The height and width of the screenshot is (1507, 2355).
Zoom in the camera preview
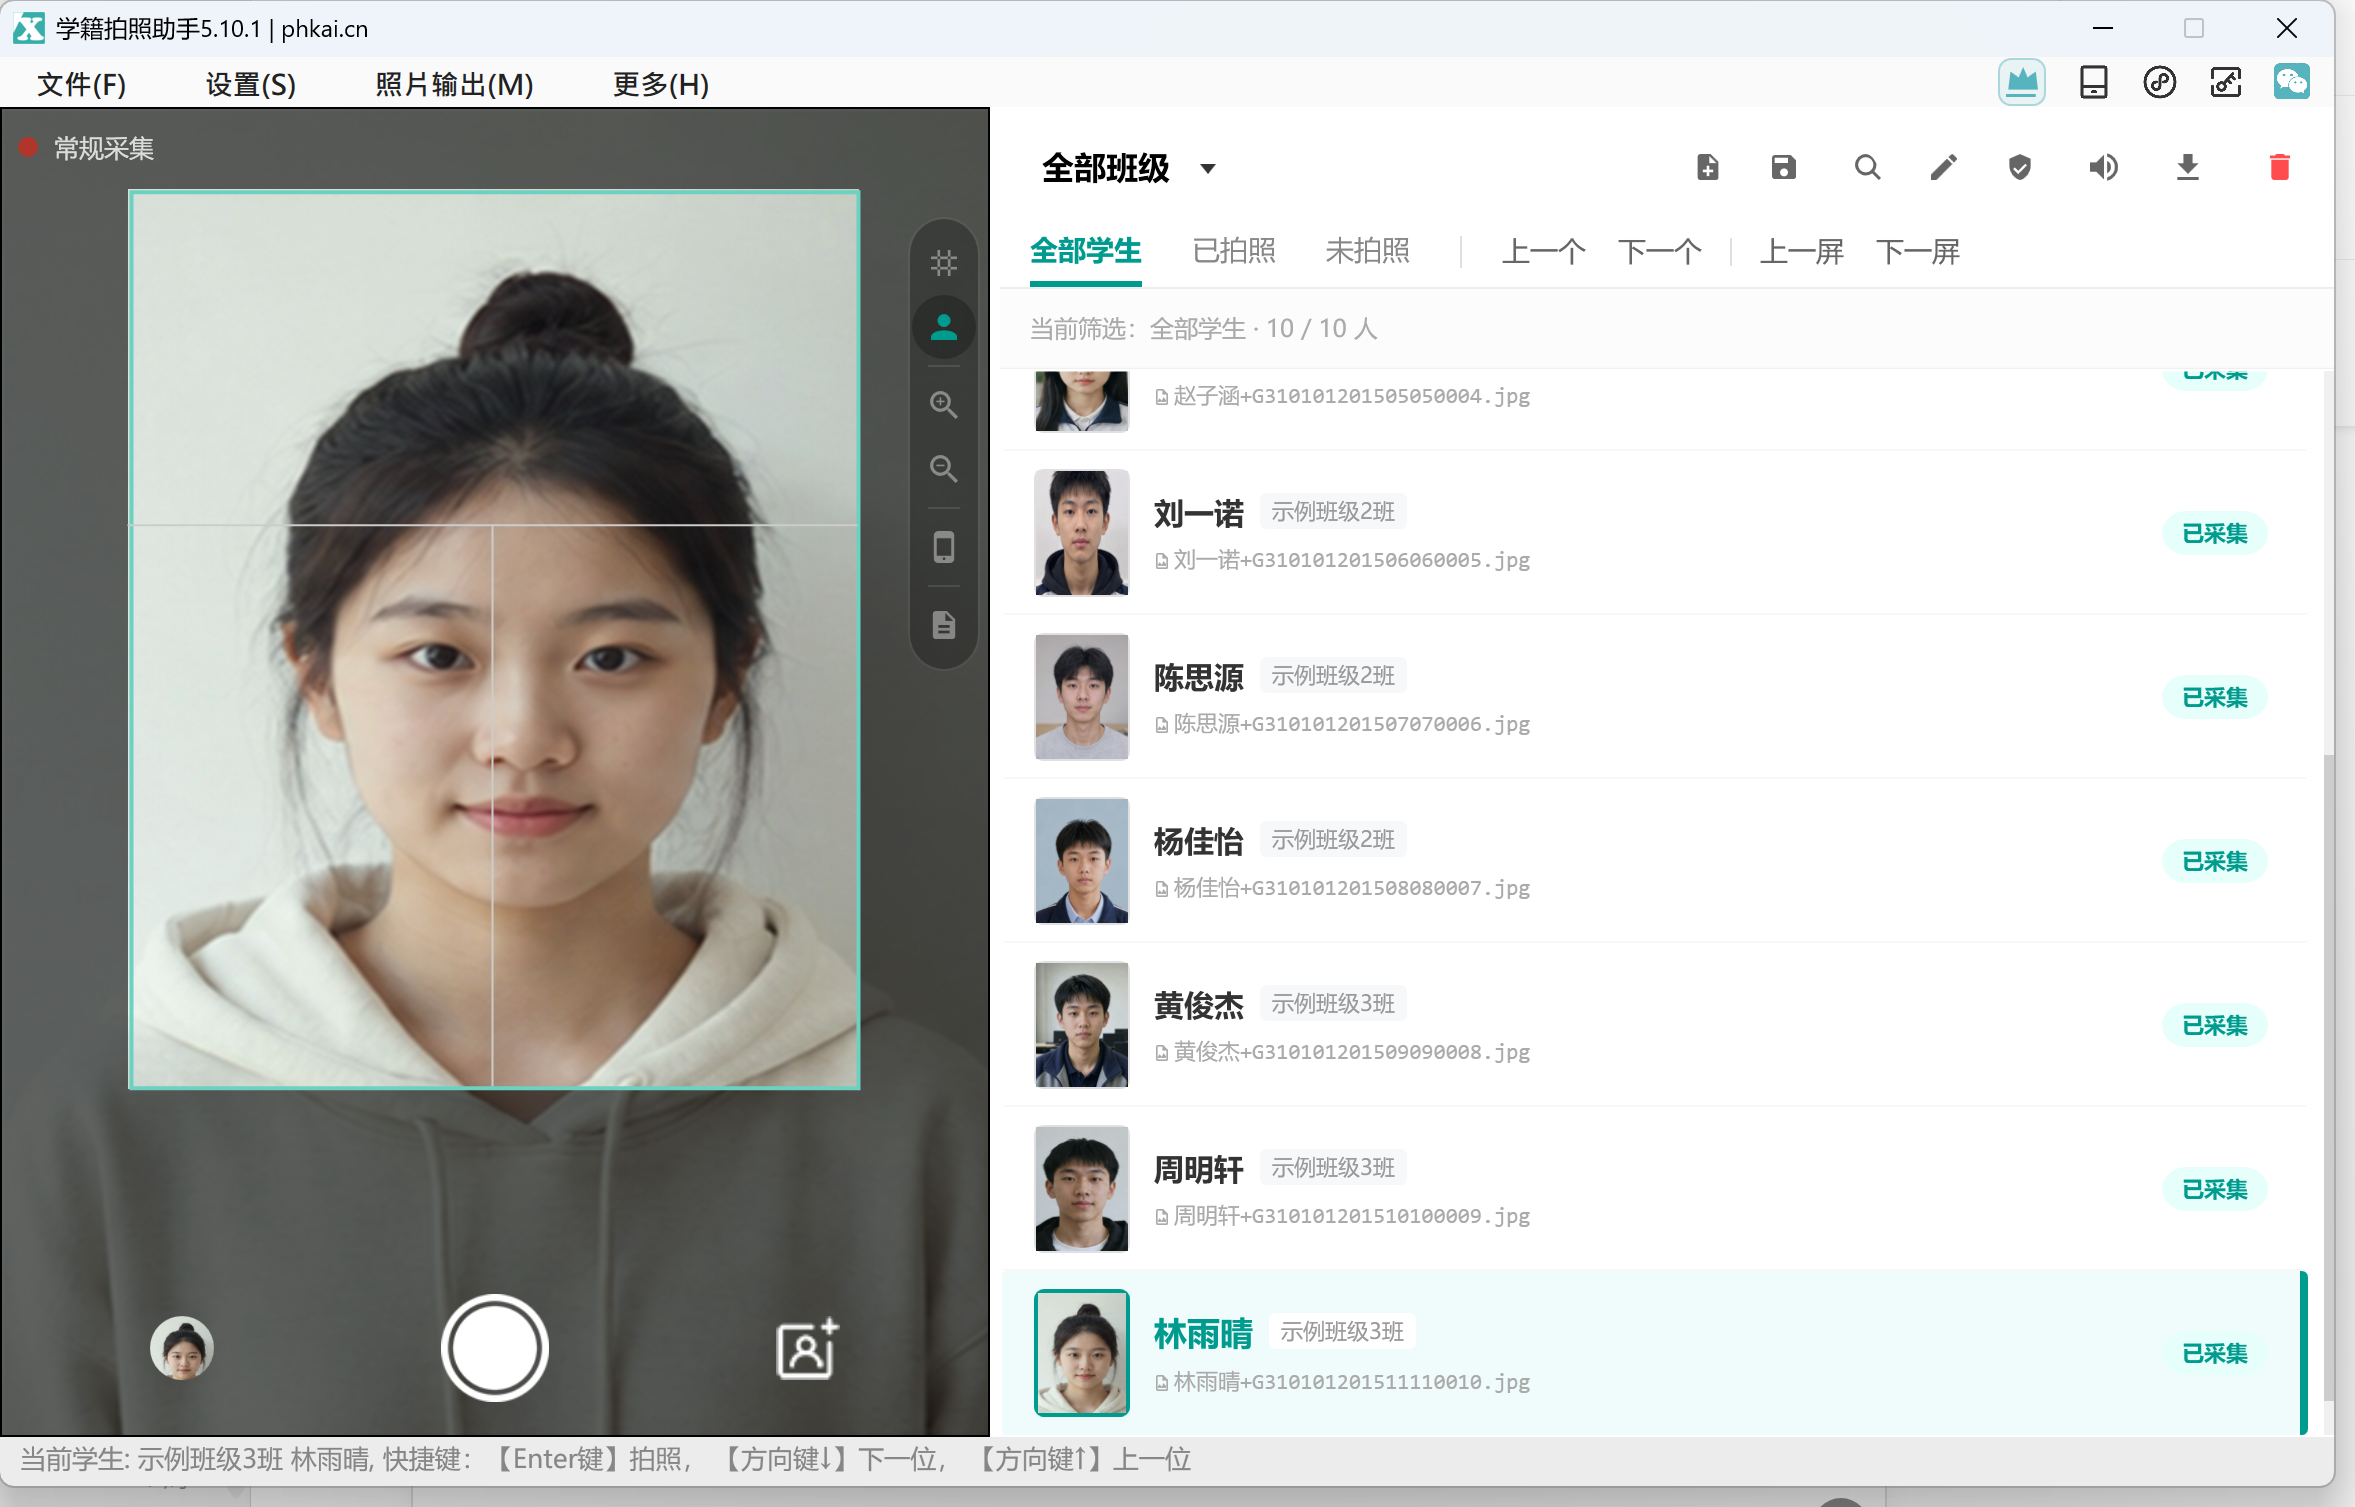(x=943, y=405)
